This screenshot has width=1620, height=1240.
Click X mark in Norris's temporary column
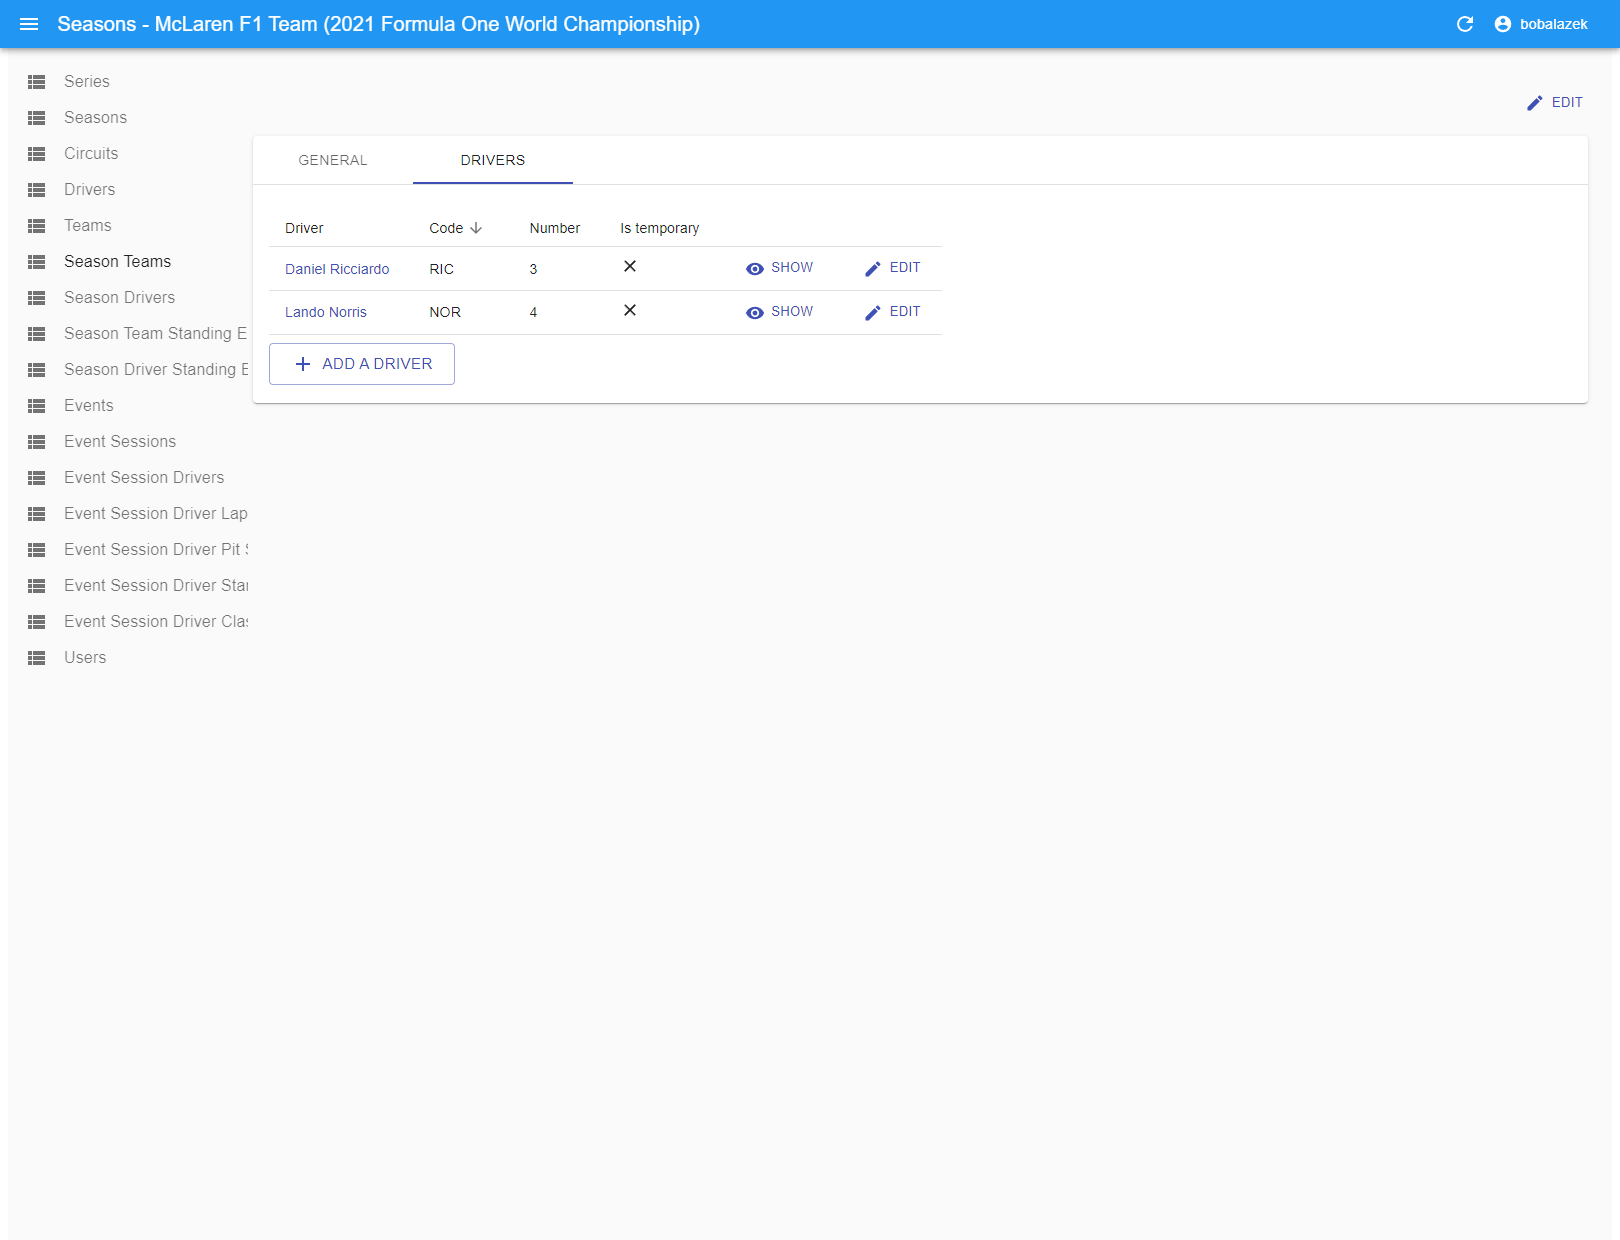click(630, 310)
